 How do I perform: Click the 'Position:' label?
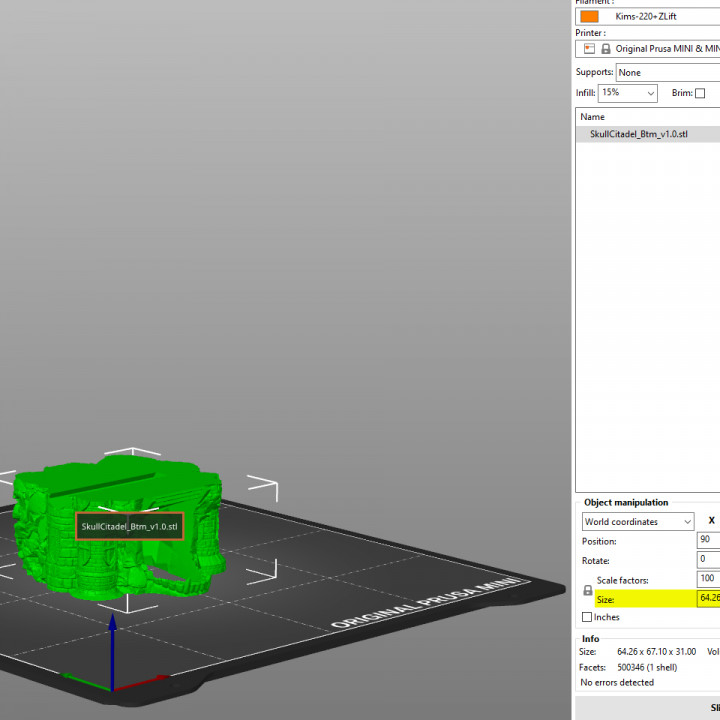(x=599, y=541)
